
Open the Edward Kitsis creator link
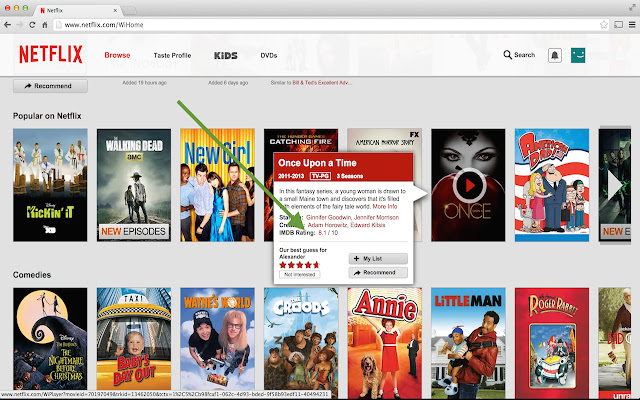click(368, 225)
